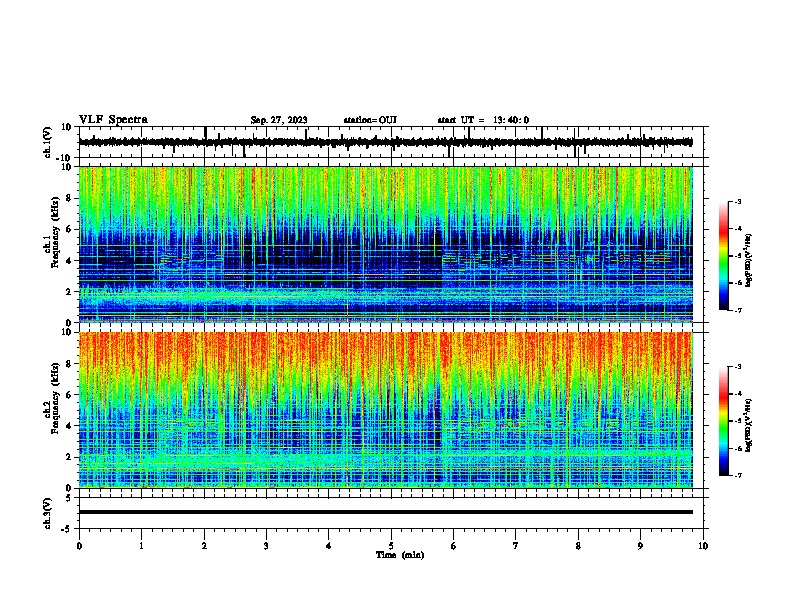Viewport: 792px width, 612px height.
Task: Click the ch.1 color bar log(PSD) unit label
Action: point(749,261)
